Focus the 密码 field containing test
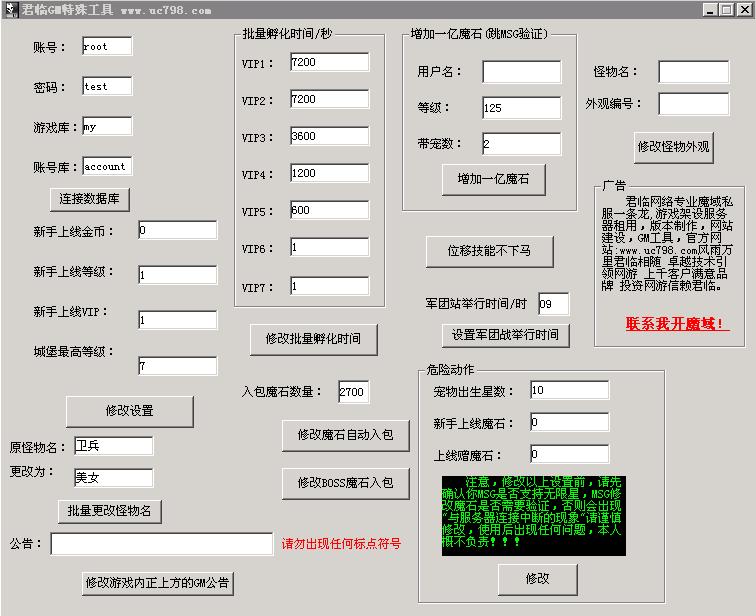 coord(107,86)
